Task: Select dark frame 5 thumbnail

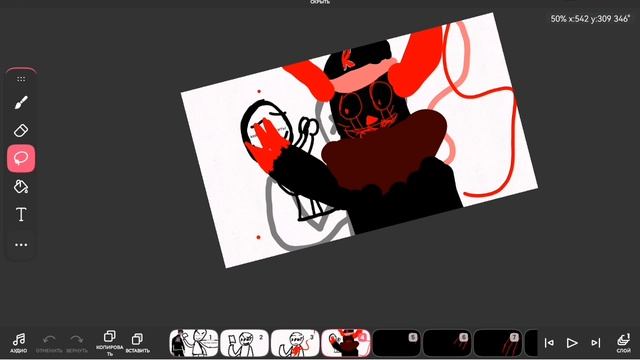Action: point(396,343)
